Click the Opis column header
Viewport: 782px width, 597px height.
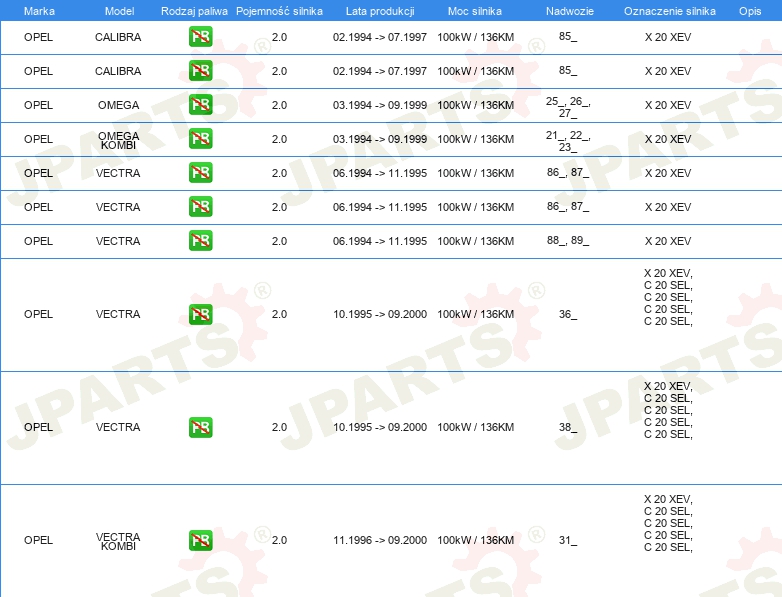click(x=750, y=11)
